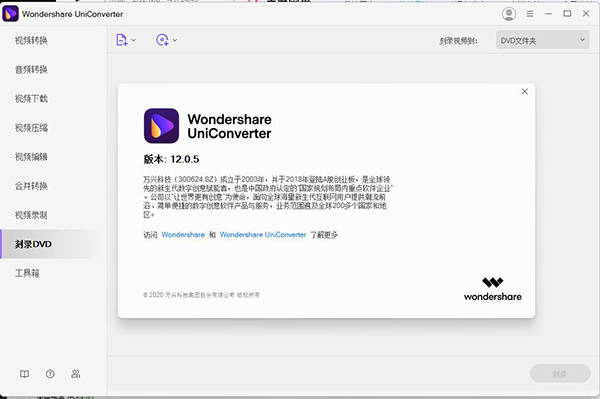Click the UniConverter logo in title bar

[10, 14]
